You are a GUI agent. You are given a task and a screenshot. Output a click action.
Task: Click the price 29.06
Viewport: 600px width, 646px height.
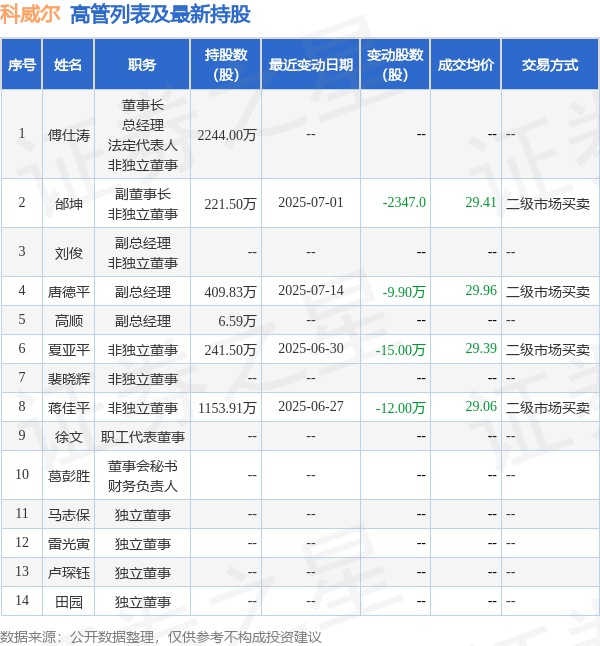481,407
